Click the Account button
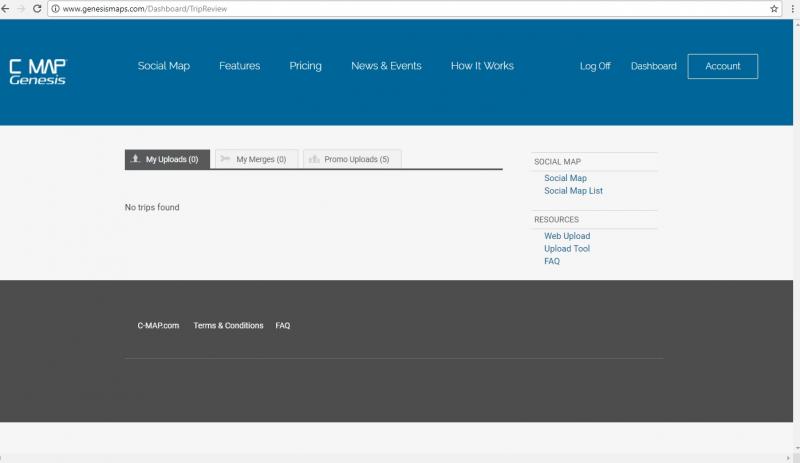 click(722, 66)
